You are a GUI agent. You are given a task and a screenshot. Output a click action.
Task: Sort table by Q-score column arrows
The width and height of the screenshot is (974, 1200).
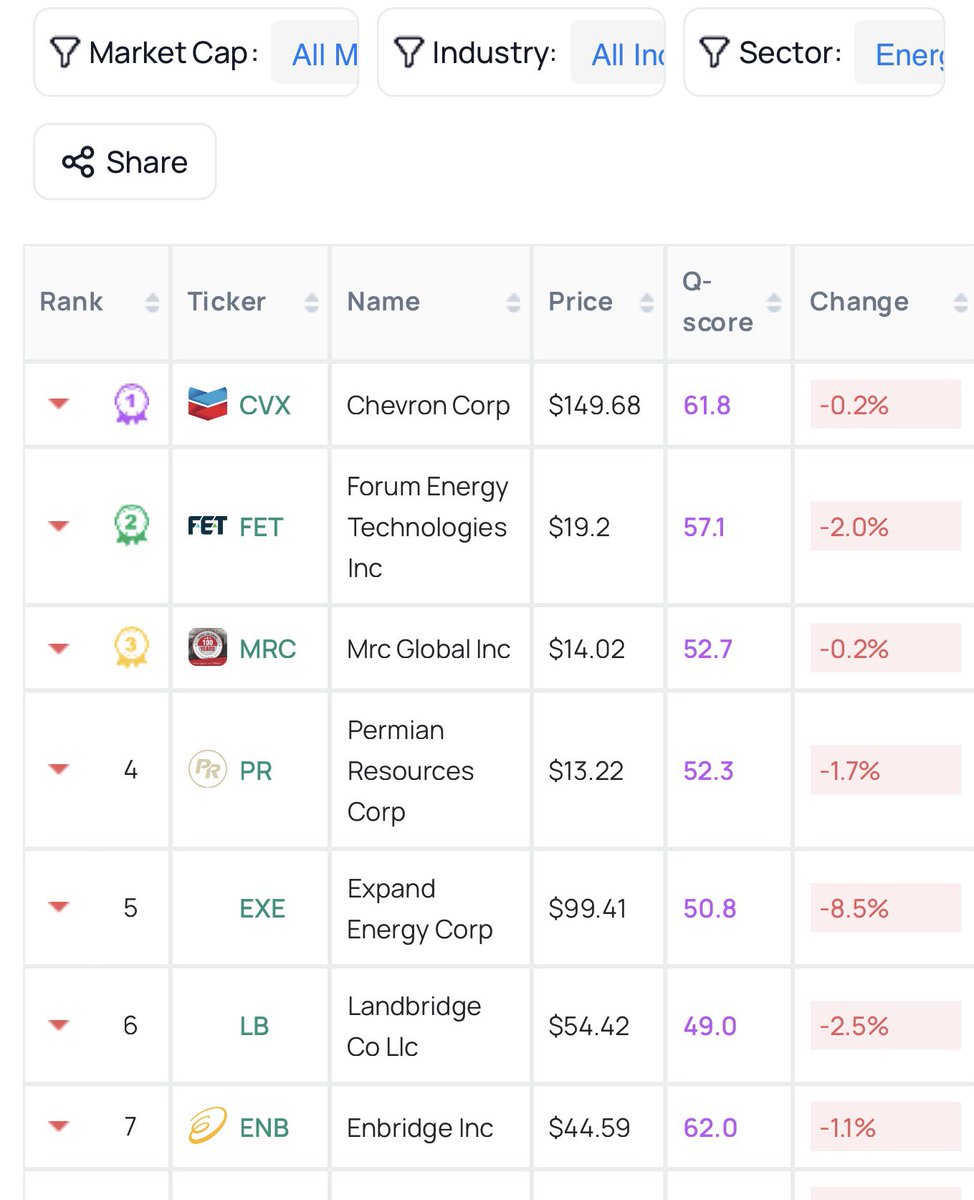point(774,302)
